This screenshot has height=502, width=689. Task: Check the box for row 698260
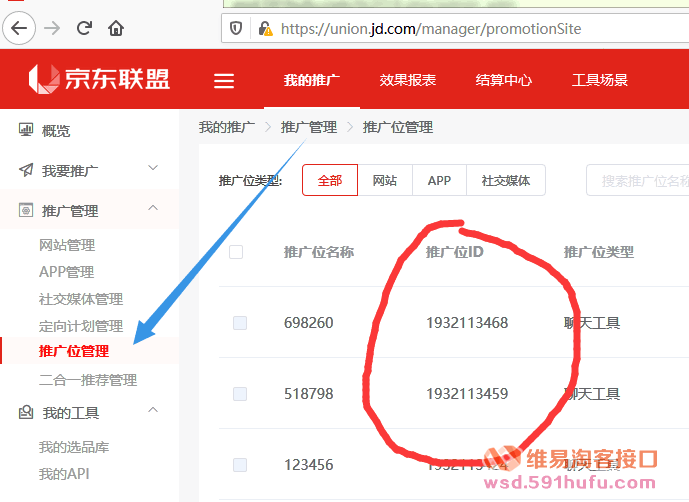point(240,323)
